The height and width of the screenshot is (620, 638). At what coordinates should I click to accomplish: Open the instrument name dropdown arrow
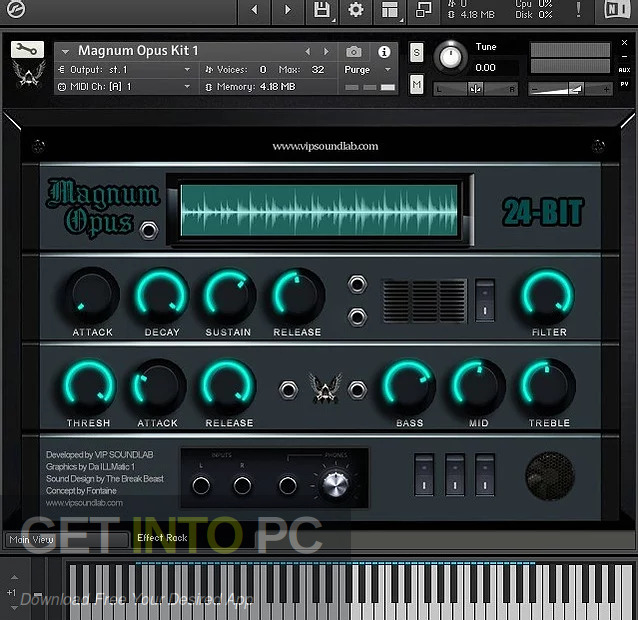(65, 52)
